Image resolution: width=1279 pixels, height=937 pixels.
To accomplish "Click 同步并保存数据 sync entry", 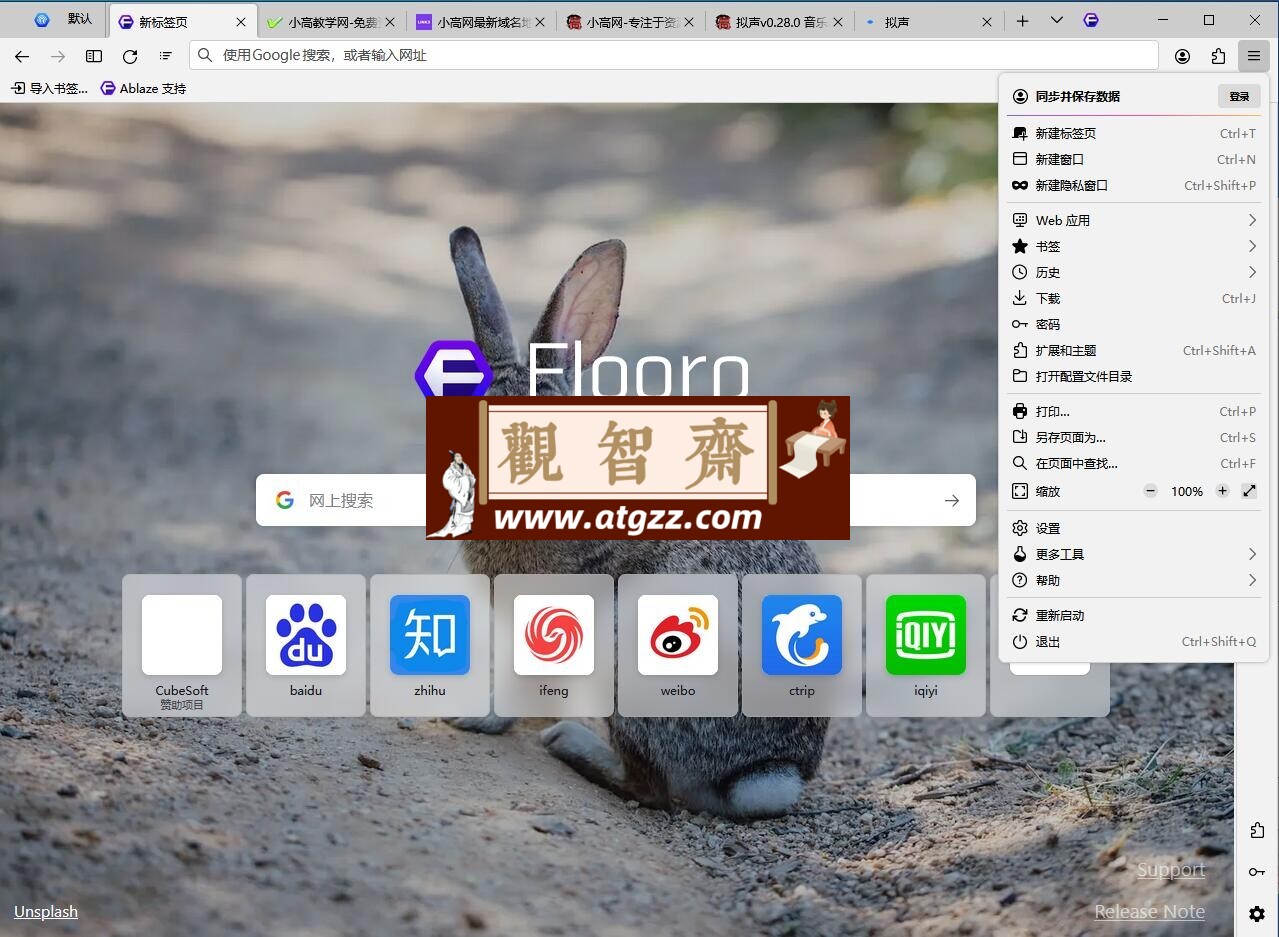I will pyautogui.click(x=1077, y=97).
